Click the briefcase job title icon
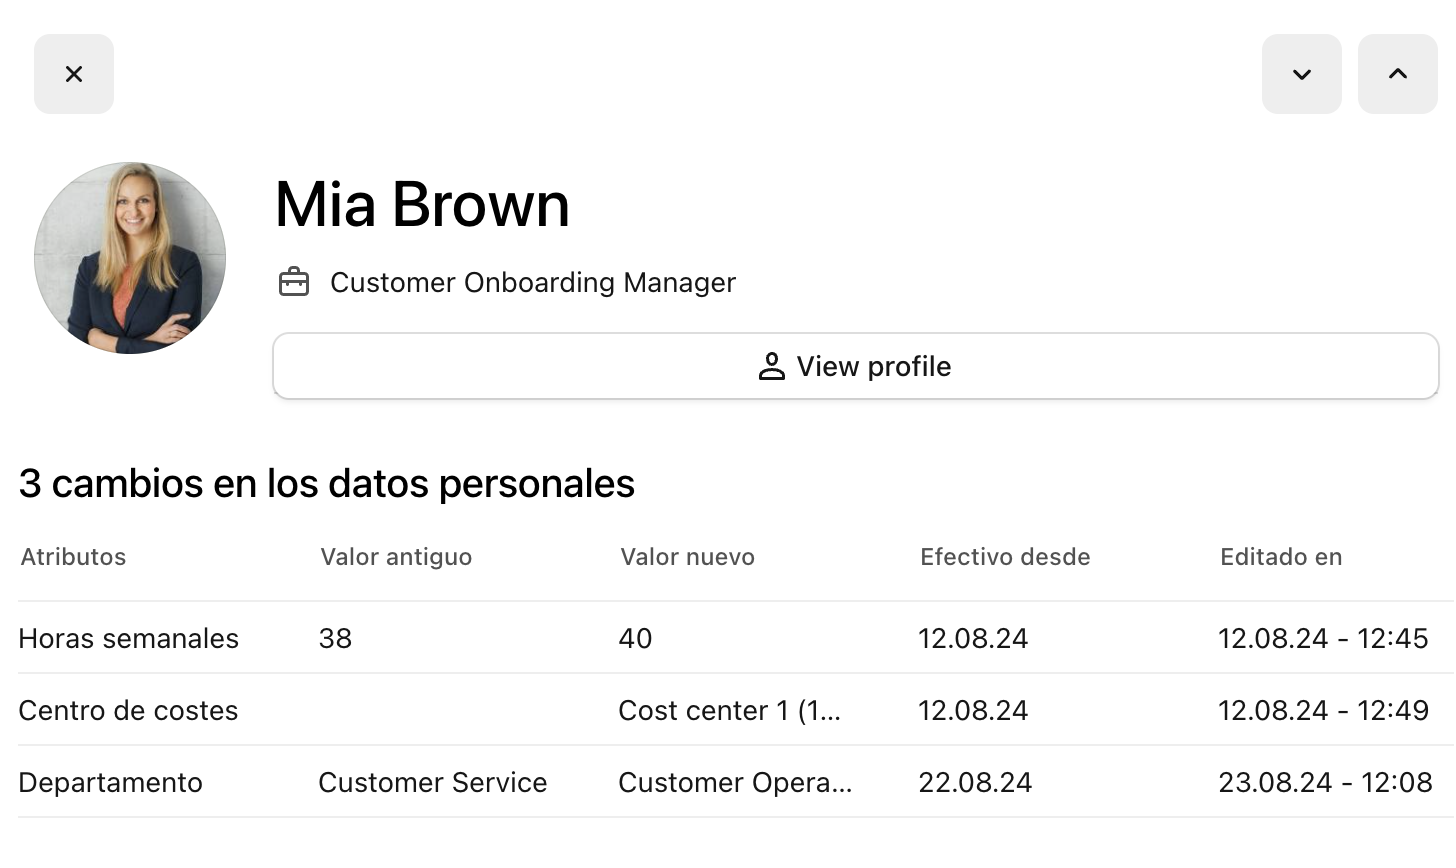This screenshot has width=1456, height=868. pyautogui.click(x=294, y=282)
